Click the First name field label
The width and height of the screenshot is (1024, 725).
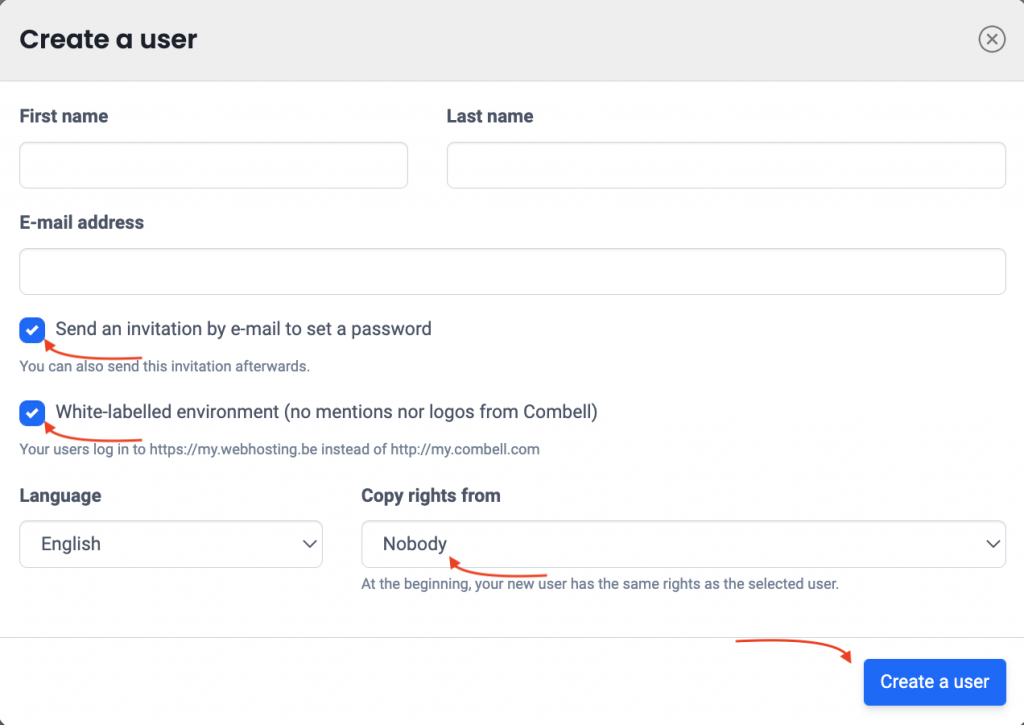tap(64, 116)
